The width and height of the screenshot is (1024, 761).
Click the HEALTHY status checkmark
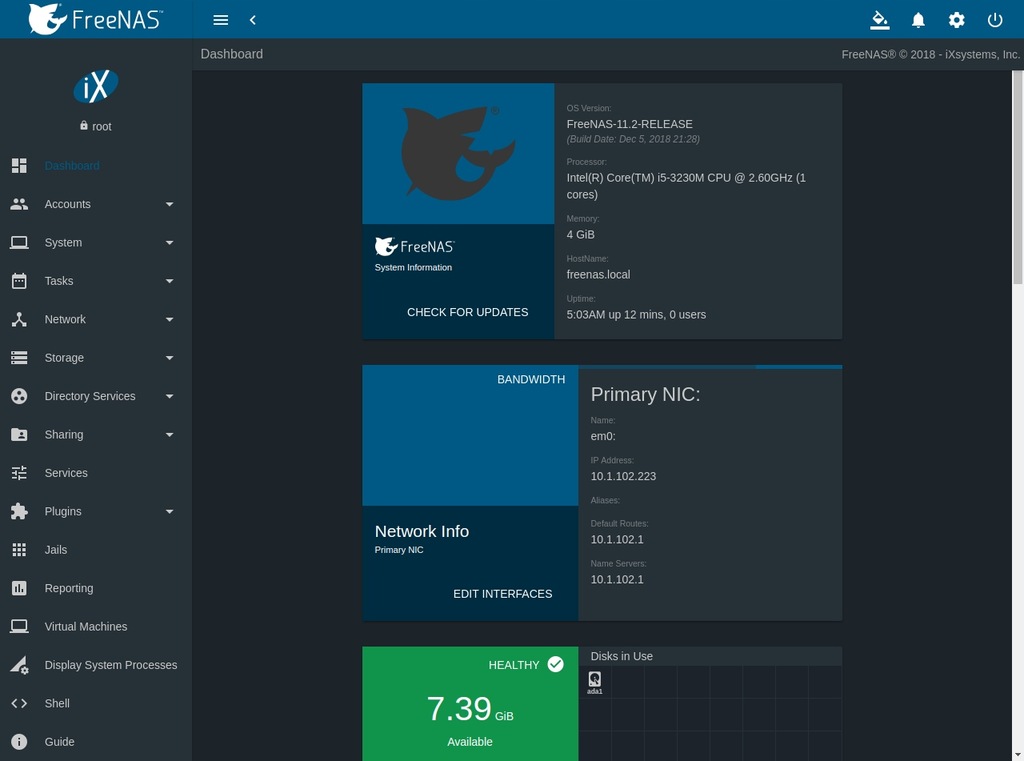tap(556, 664)
